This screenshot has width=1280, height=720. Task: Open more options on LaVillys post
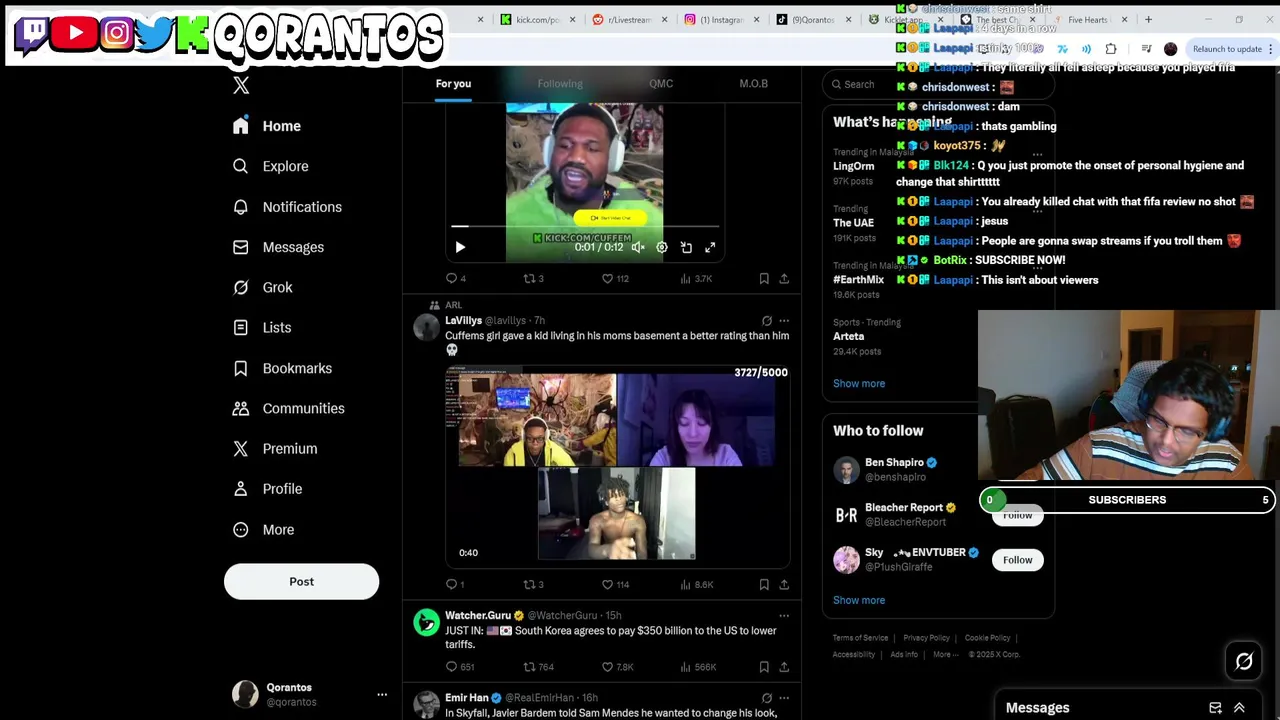(x=784, y=321)
